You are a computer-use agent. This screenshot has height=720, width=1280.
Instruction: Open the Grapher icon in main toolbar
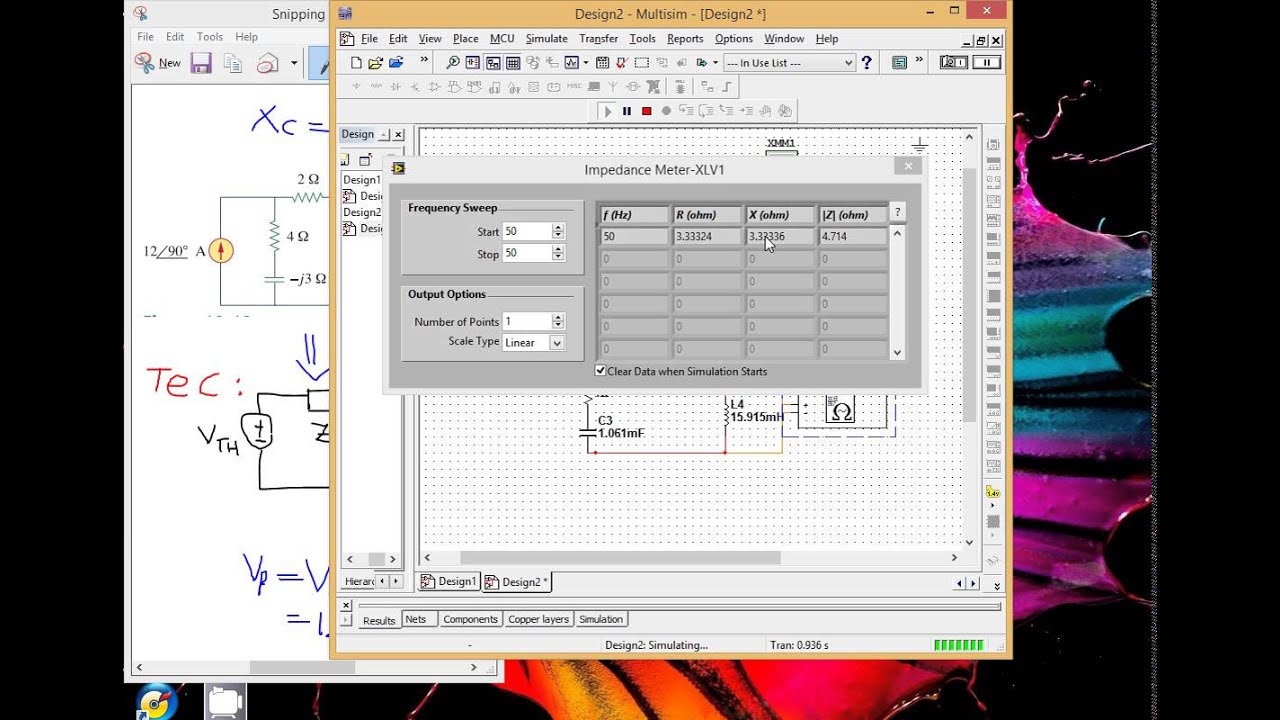pos(572,63)
